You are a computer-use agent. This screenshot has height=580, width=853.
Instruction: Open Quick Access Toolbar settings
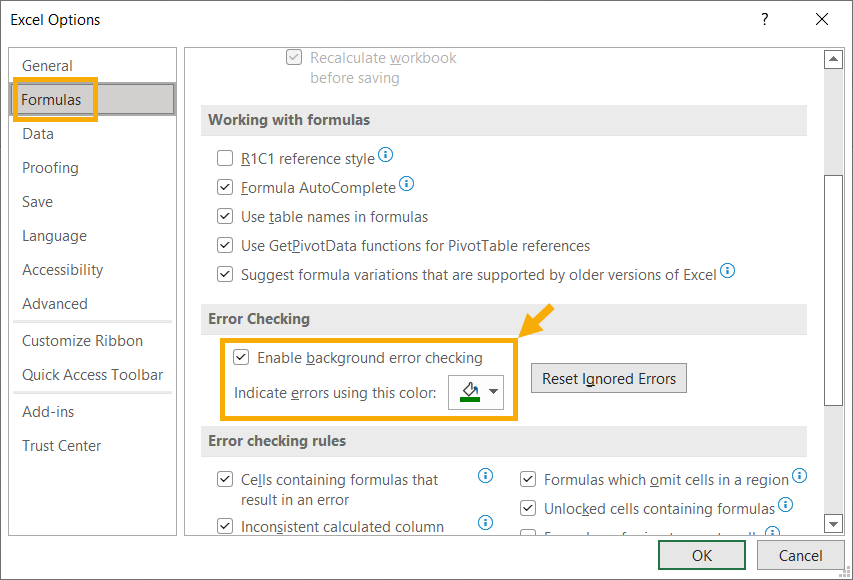tap(93, 375)
